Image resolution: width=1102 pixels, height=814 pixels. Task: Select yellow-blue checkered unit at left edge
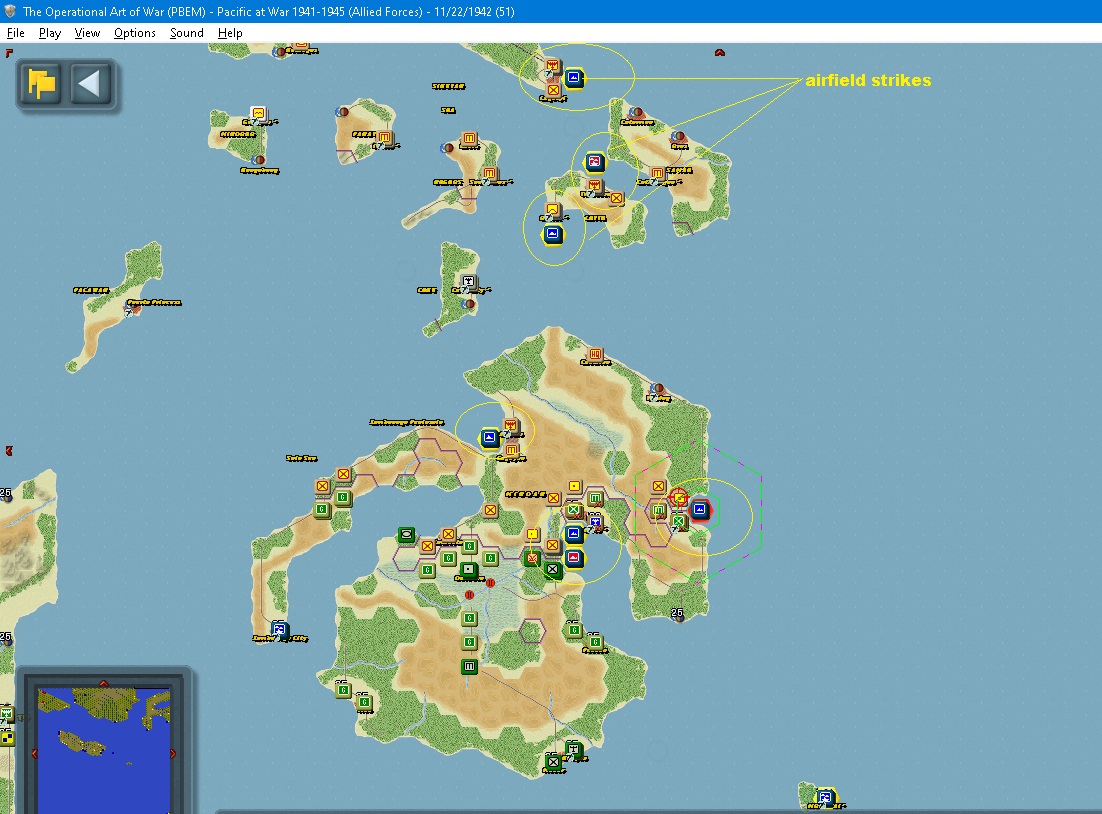point(6,737)
